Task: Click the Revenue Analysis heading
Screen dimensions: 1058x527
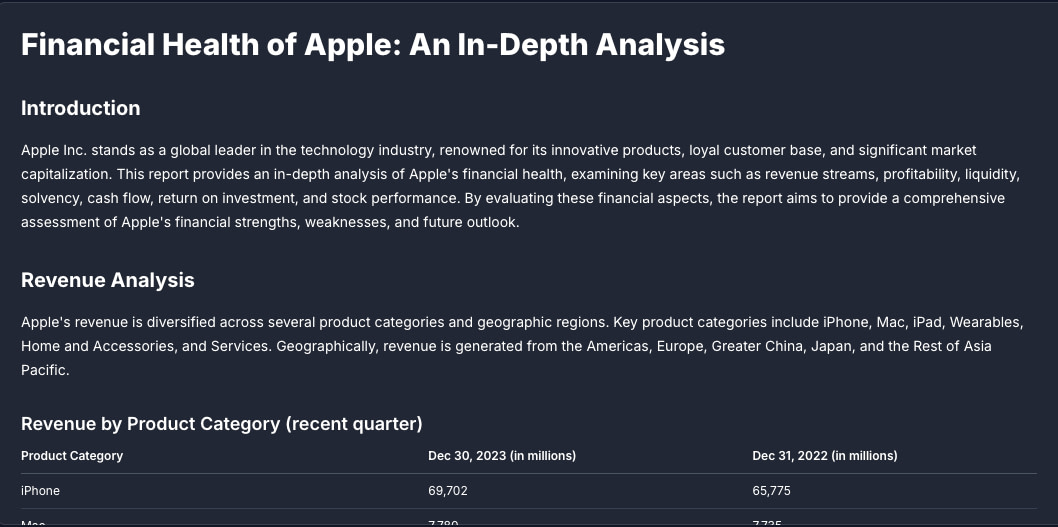Action: coord(108,280)
